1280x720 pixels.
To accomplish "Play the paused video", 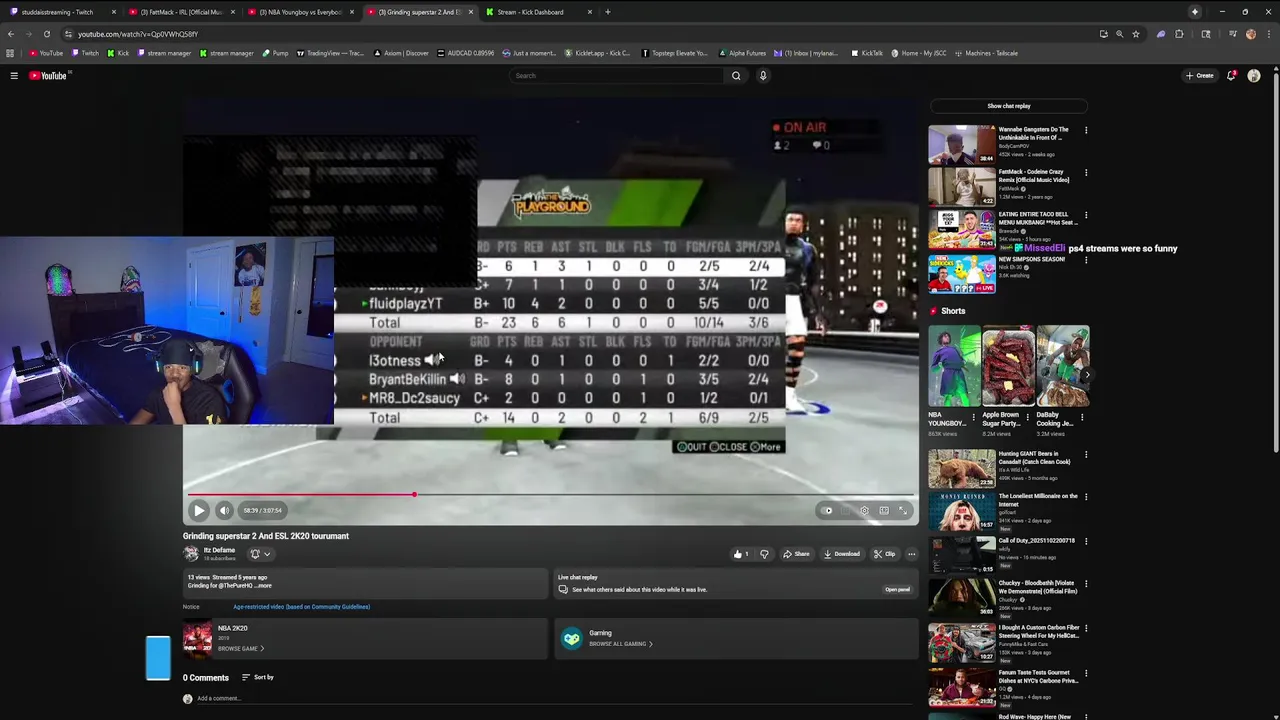I will [199, 510].
